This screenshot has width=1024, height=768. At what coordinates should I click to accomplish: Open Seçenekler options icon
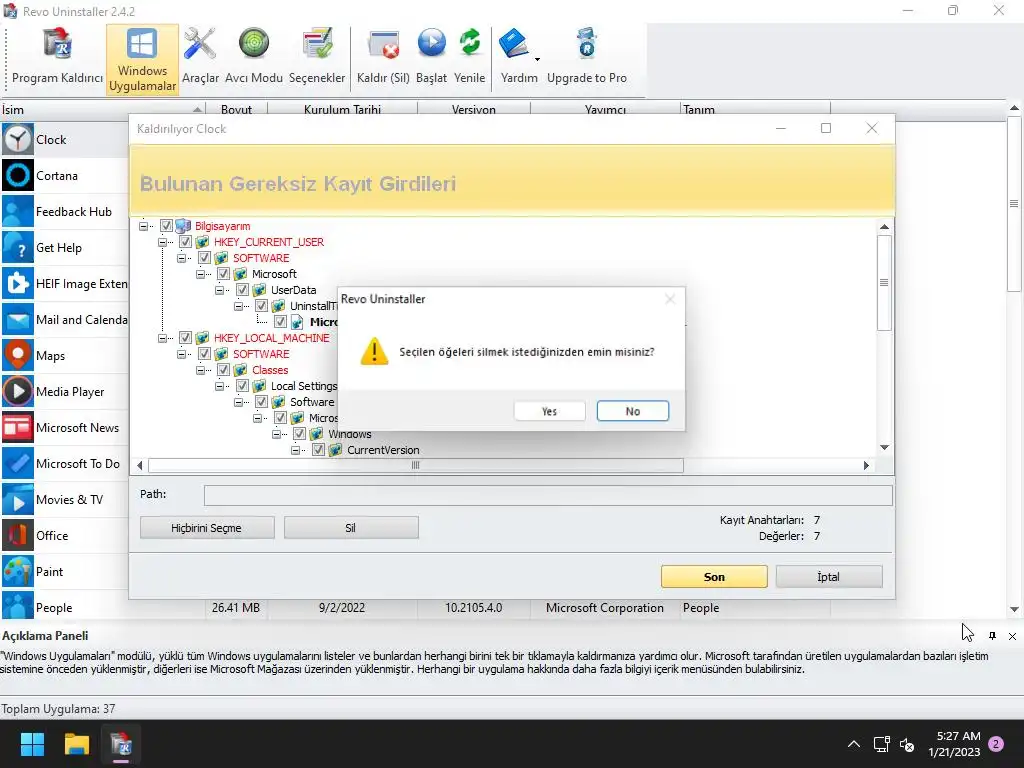(317, 44)
